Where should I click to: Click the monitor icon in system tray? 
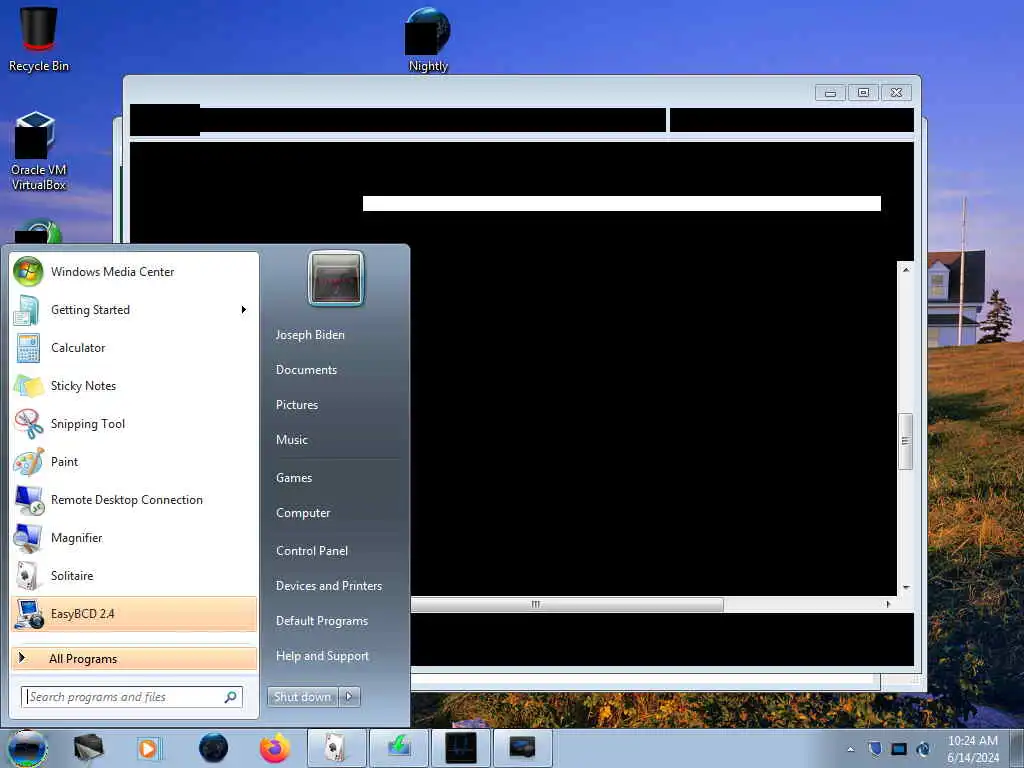(899, 749)
